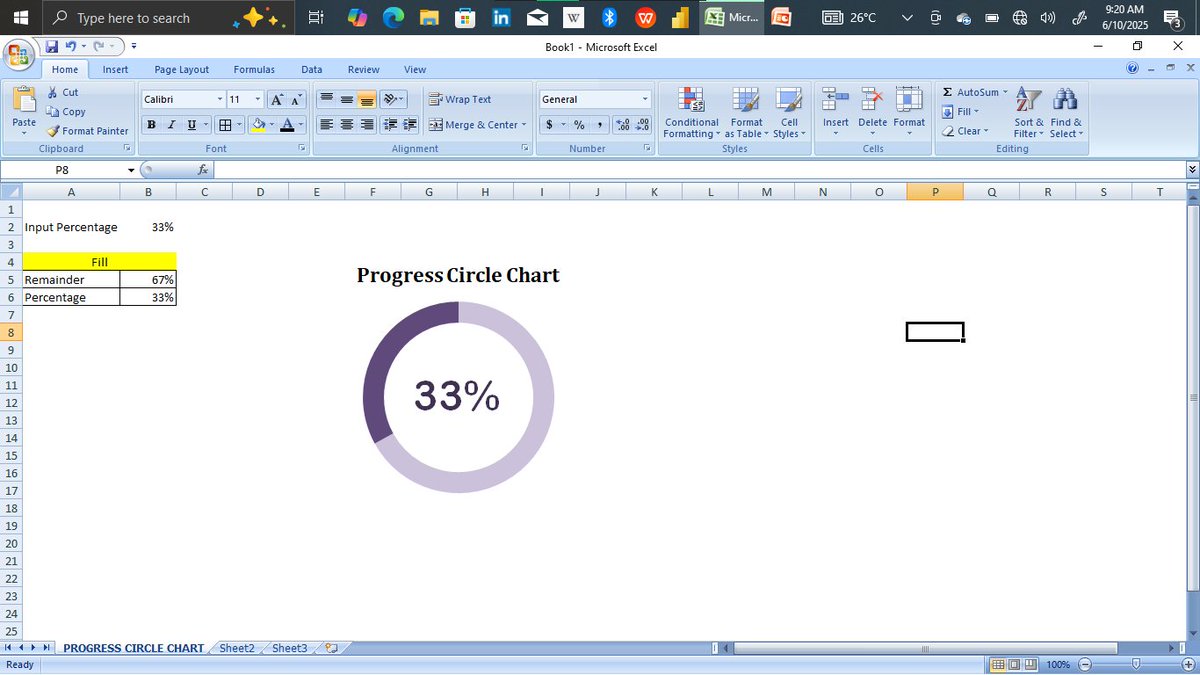Activate the Format Painter
This screenshot has height=675, width=1200.
click(x=88, y=131)
